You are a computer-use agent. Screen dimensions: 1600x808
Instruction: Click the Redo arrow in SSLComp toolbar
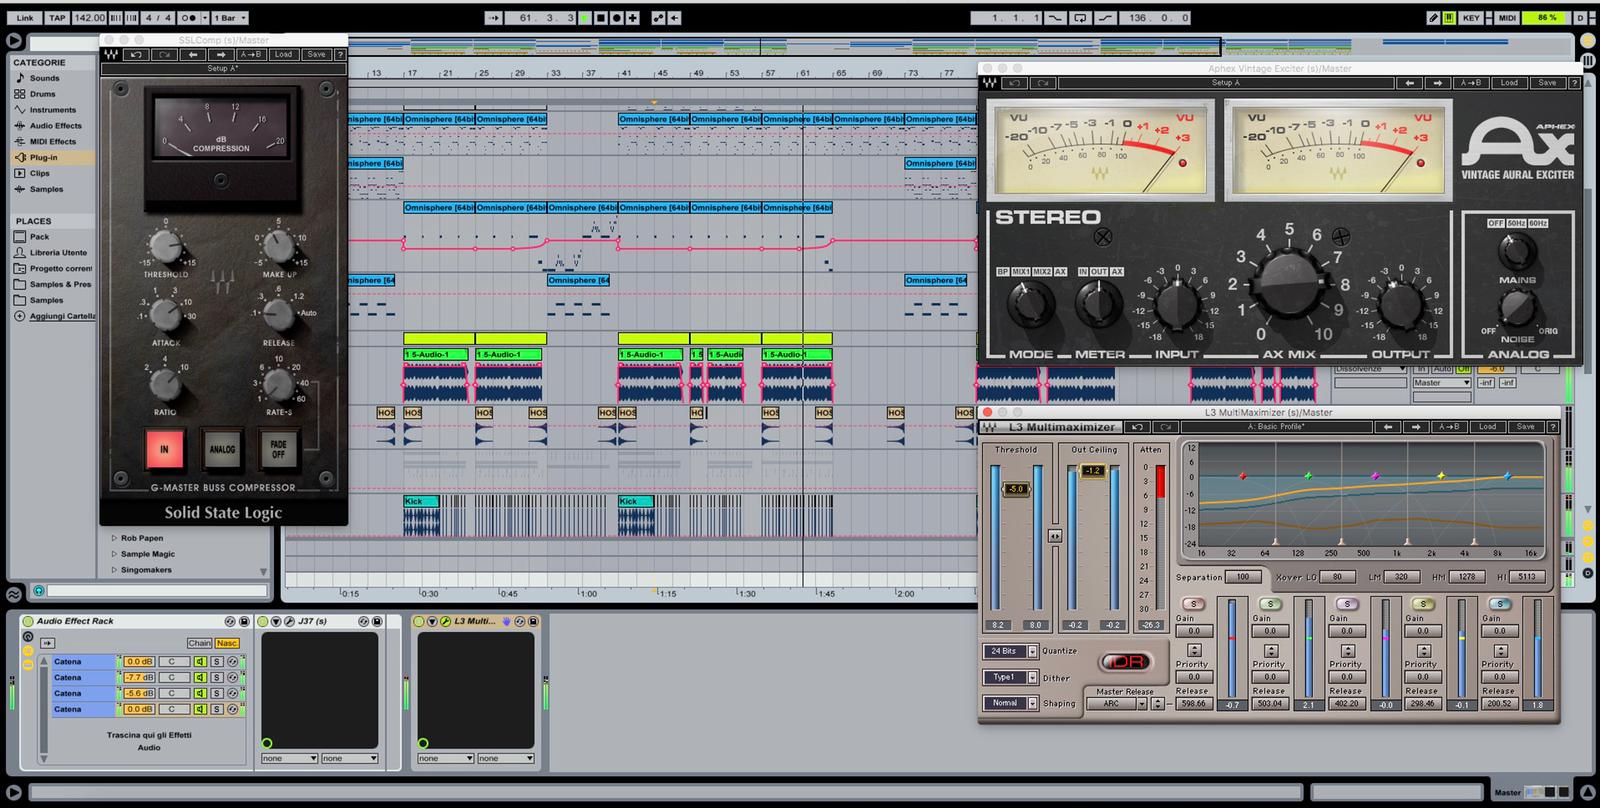point(166,54)
